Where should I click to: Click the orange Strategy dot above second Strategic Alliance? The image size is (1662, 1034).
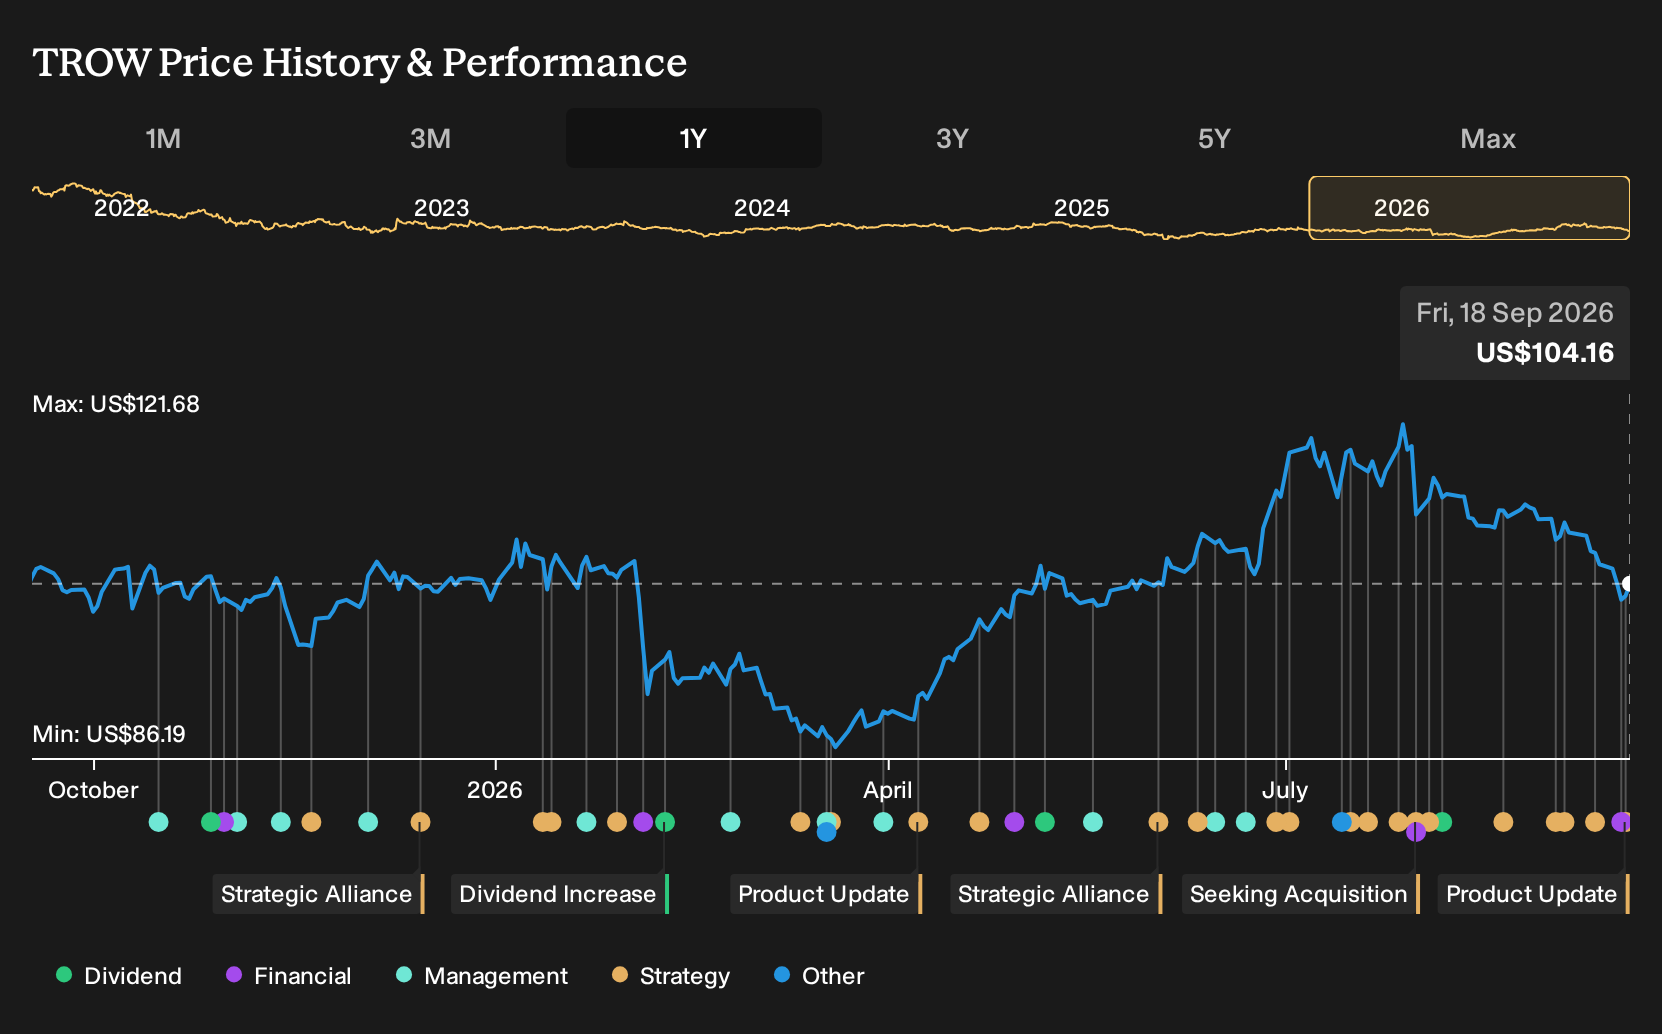1158,822
